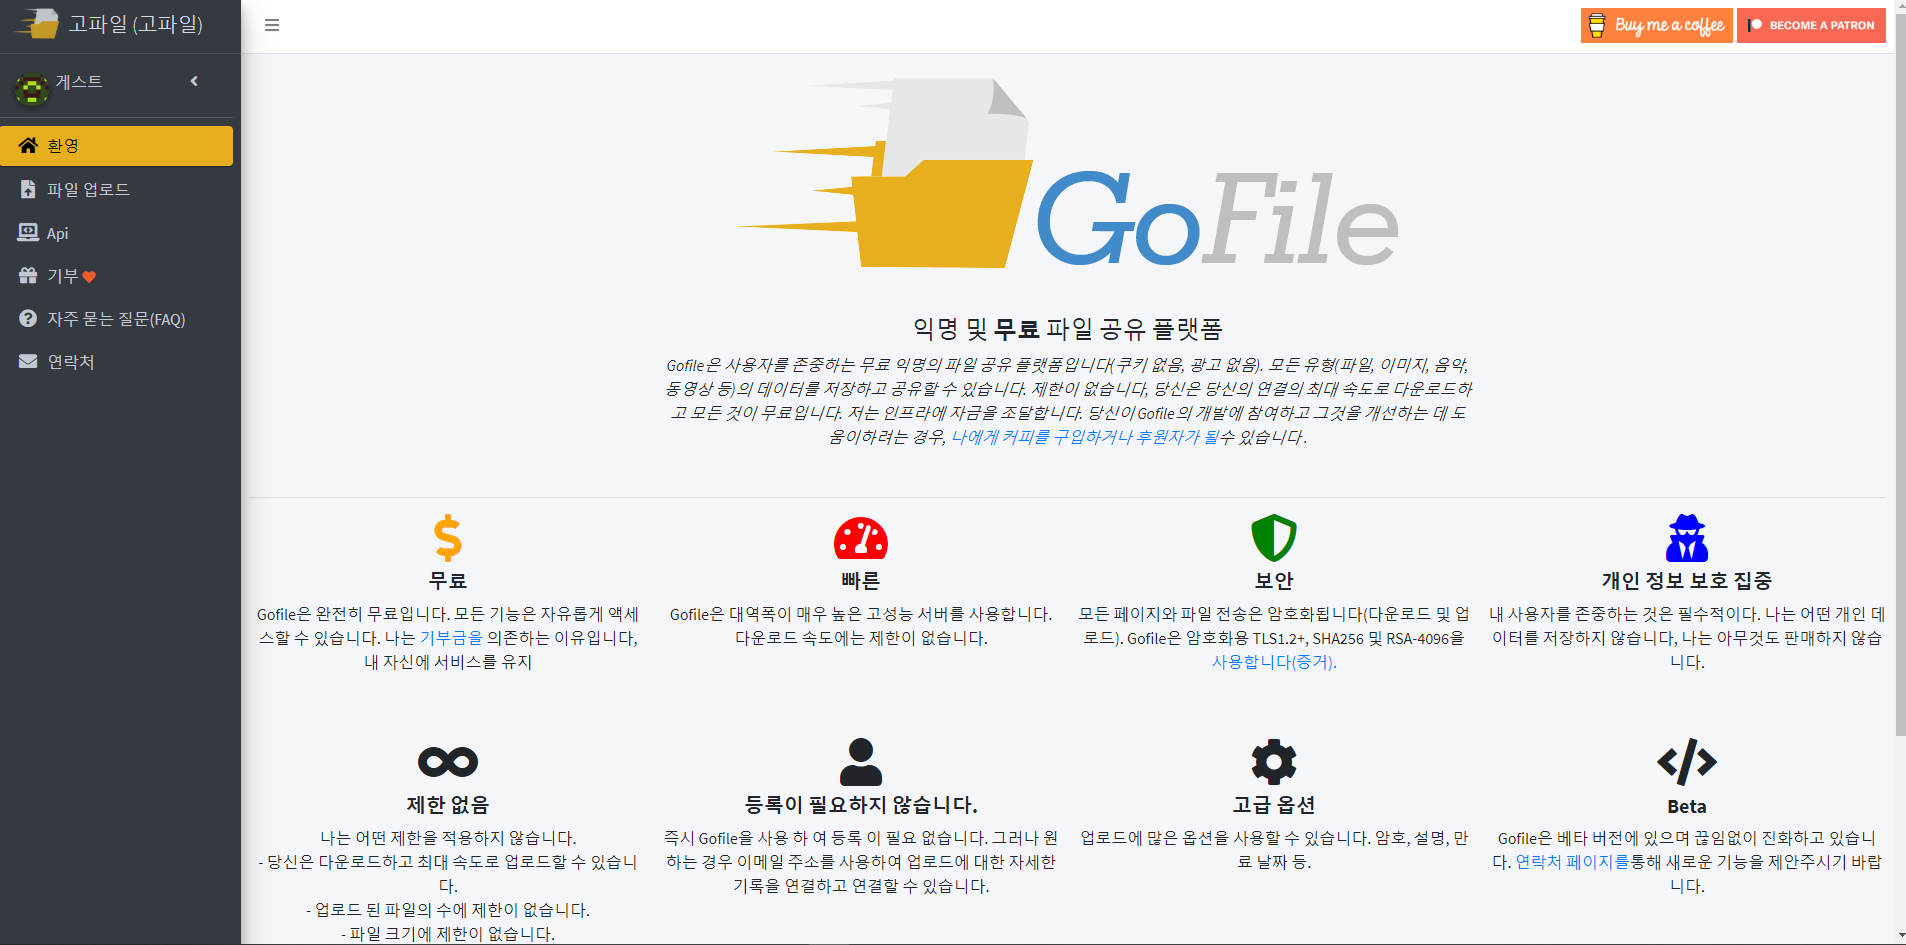Viewport: 1906px width, 945px height.
Task: Click the orange dollar sign icon
Action: [x=448, y=538]
